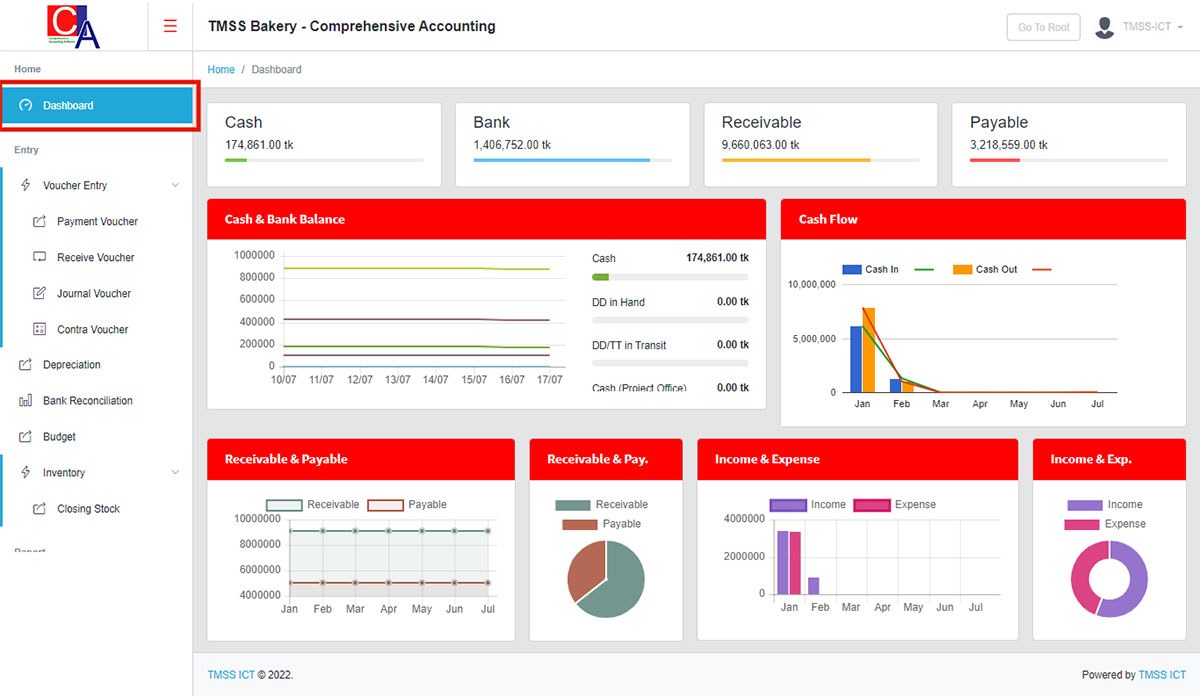Click the Receive Voucher sidebar icon

tap(40, 257)
